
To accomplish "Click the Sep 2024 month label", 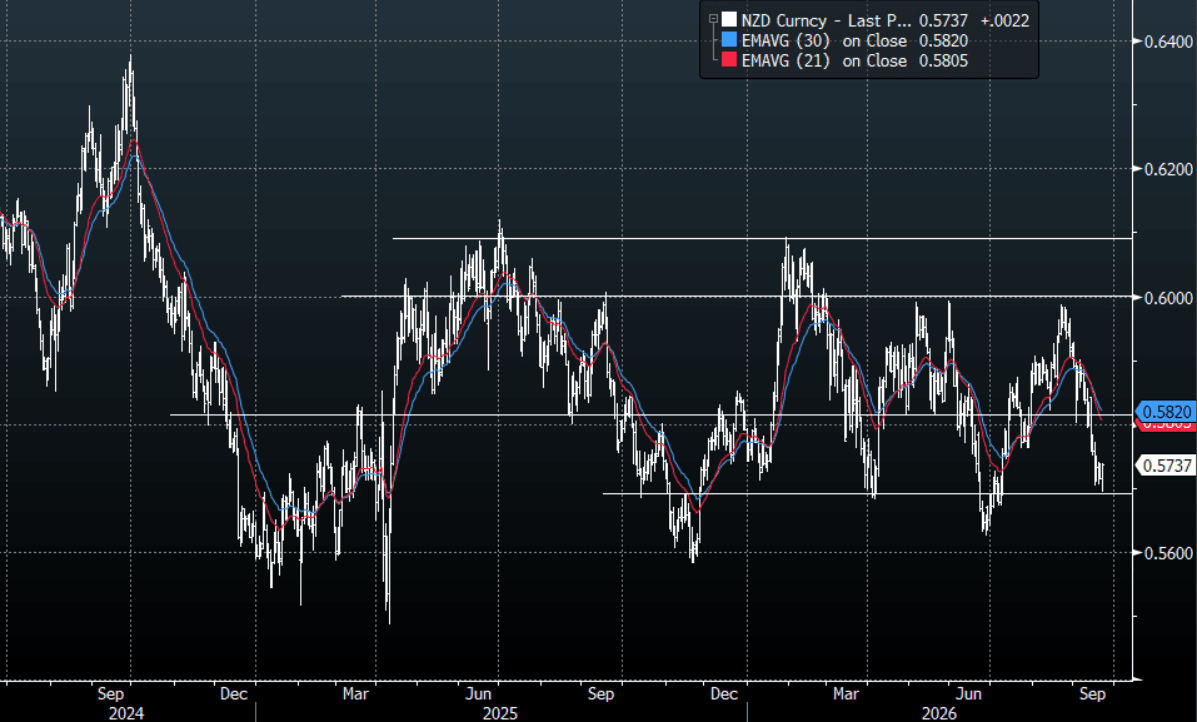I will pyautogui.click(x=111, y=694).
